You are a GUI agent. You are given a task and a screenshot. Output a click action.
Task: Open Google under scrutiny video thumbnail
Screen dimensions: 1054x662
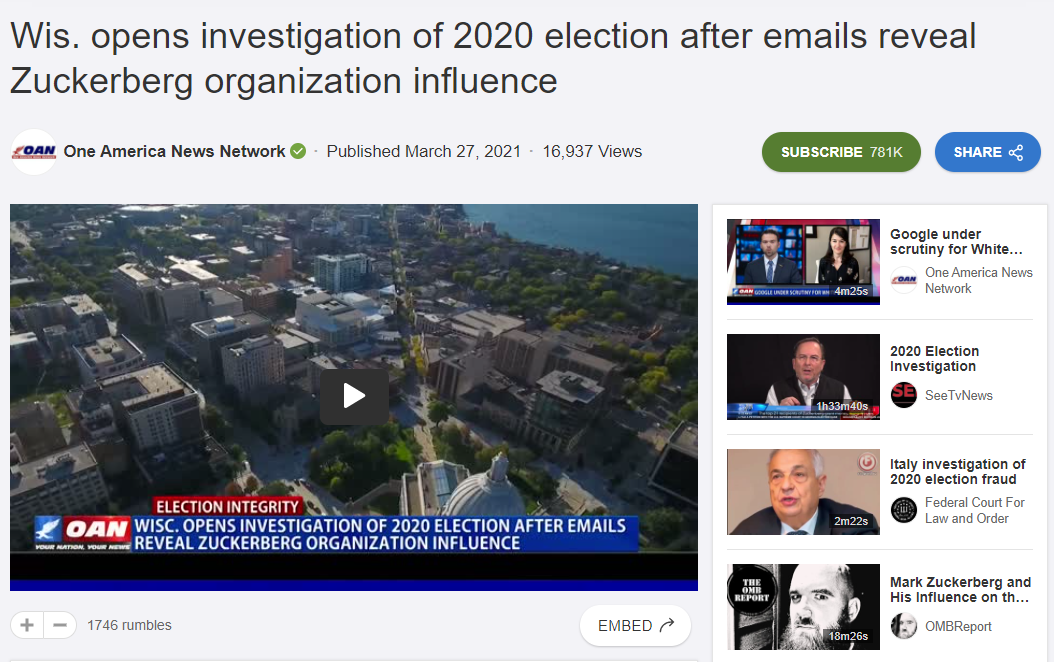click(x=803, y=262)
